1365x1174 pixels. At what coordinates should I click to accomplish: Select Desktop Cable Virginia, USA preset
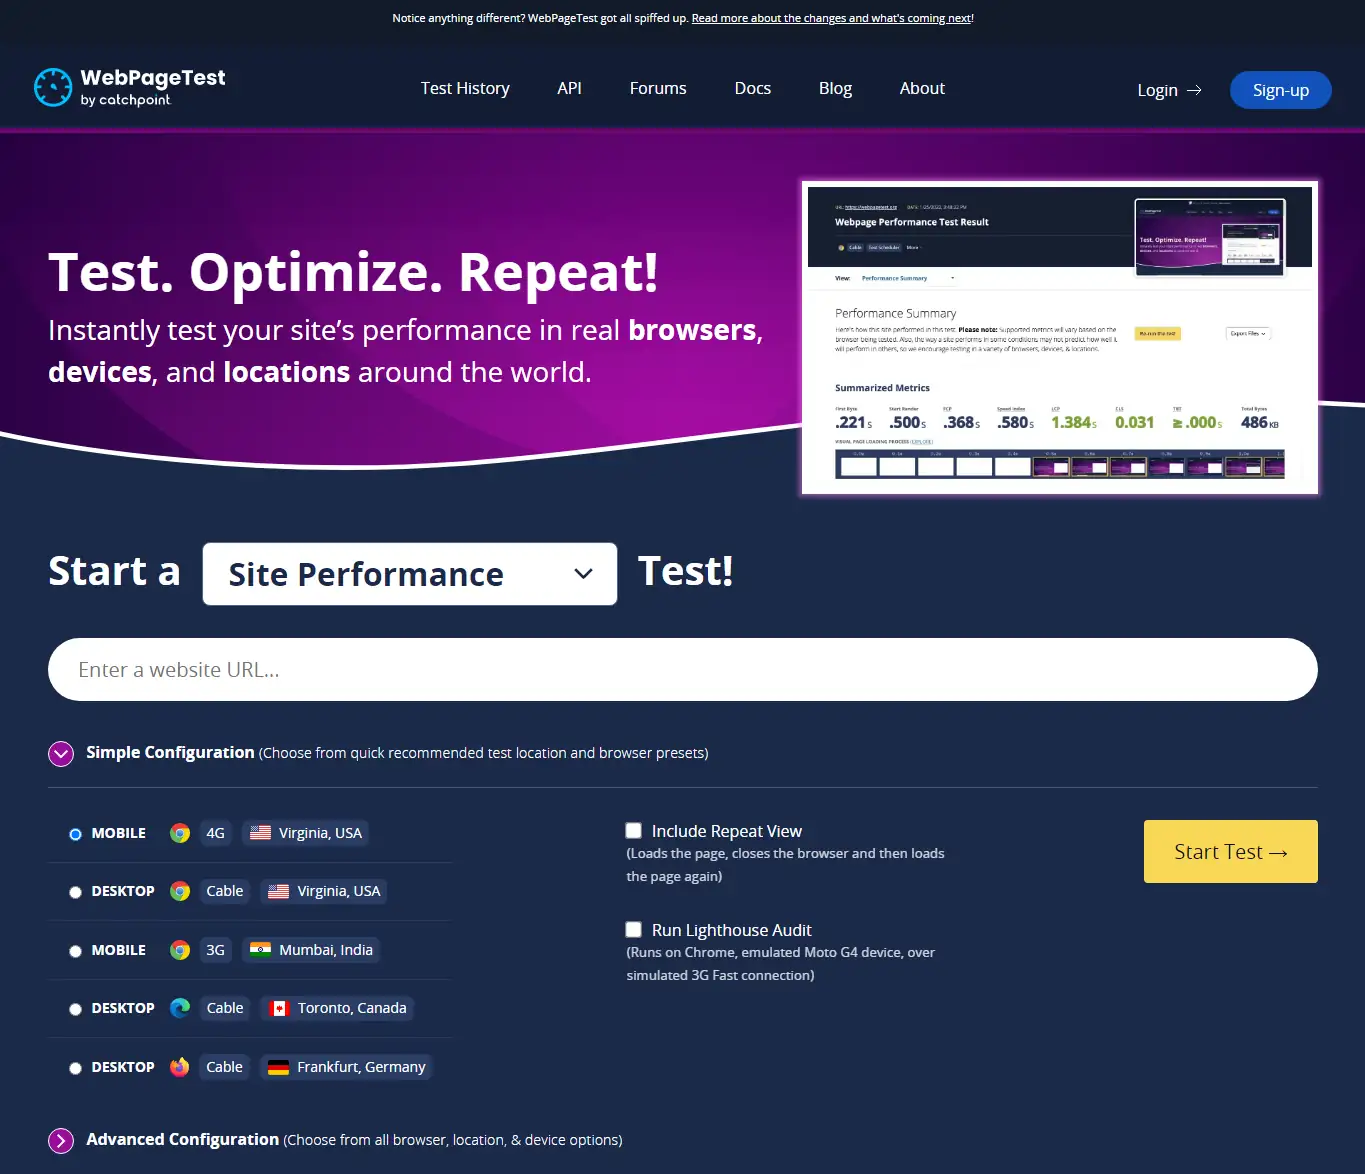tap(75, 892)
